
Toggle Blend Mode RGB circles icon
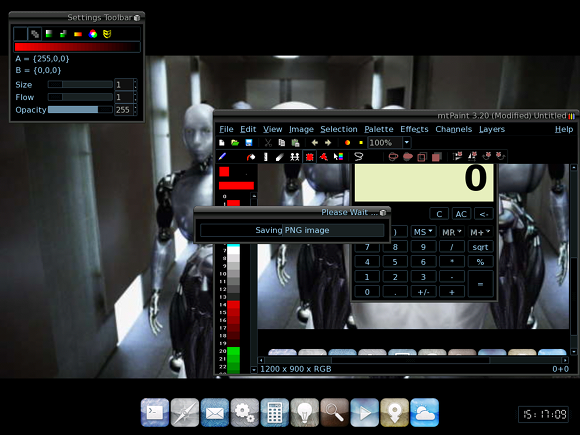[x=93, y=34]
